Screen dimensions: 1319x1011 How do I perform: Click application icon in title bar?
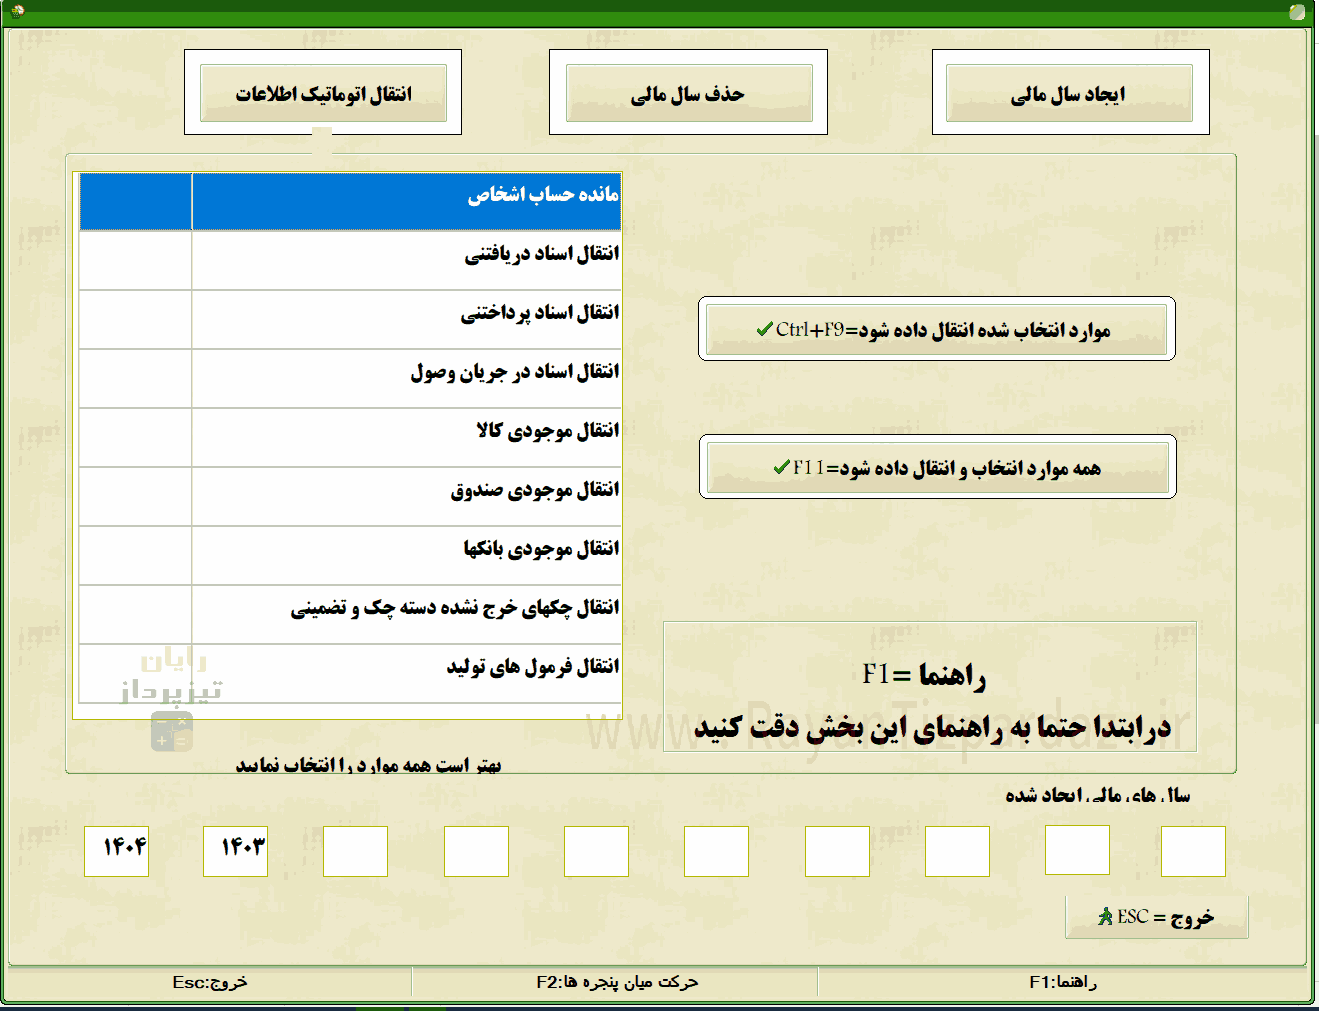tap(17, 11)
